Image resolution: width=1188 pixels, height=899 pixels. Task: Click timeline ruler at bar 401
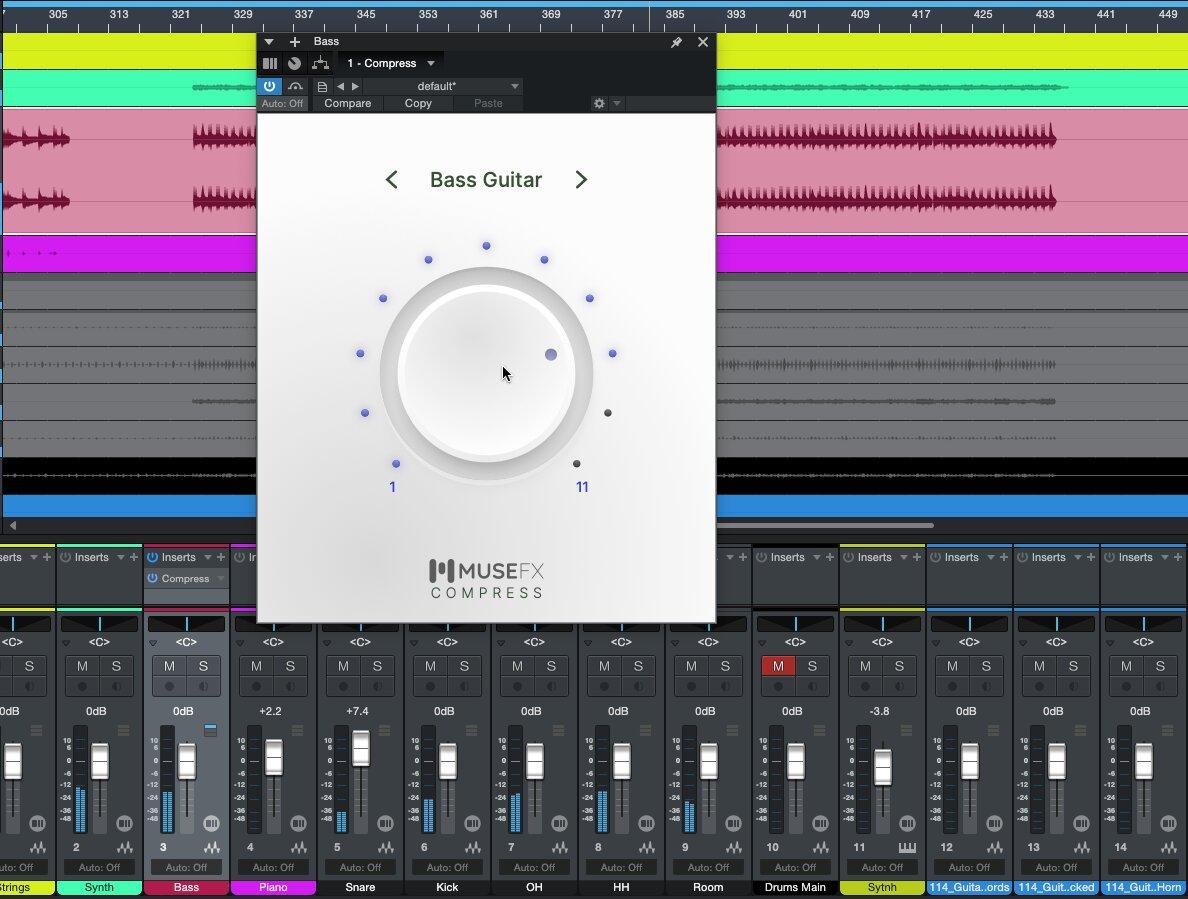tap(797, 14)
